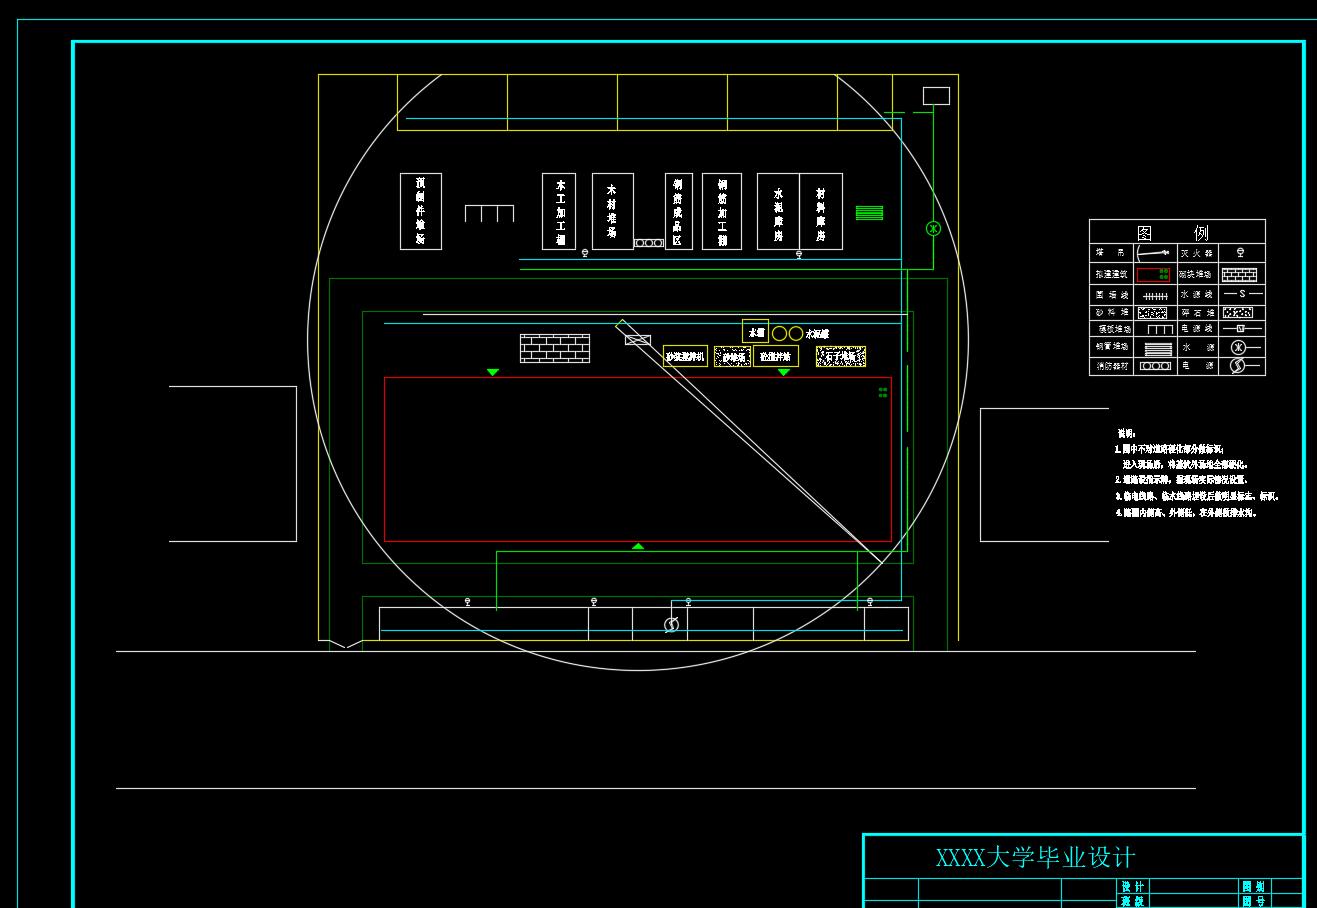Select the 木工加工棚 label

point(560,212)
